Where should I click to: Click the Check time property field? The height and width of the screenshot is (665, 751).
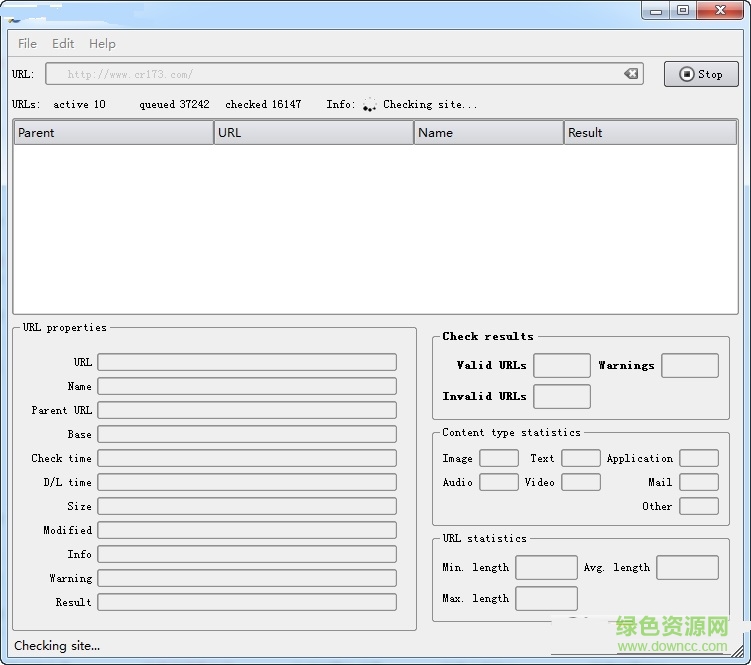[246, 458]
